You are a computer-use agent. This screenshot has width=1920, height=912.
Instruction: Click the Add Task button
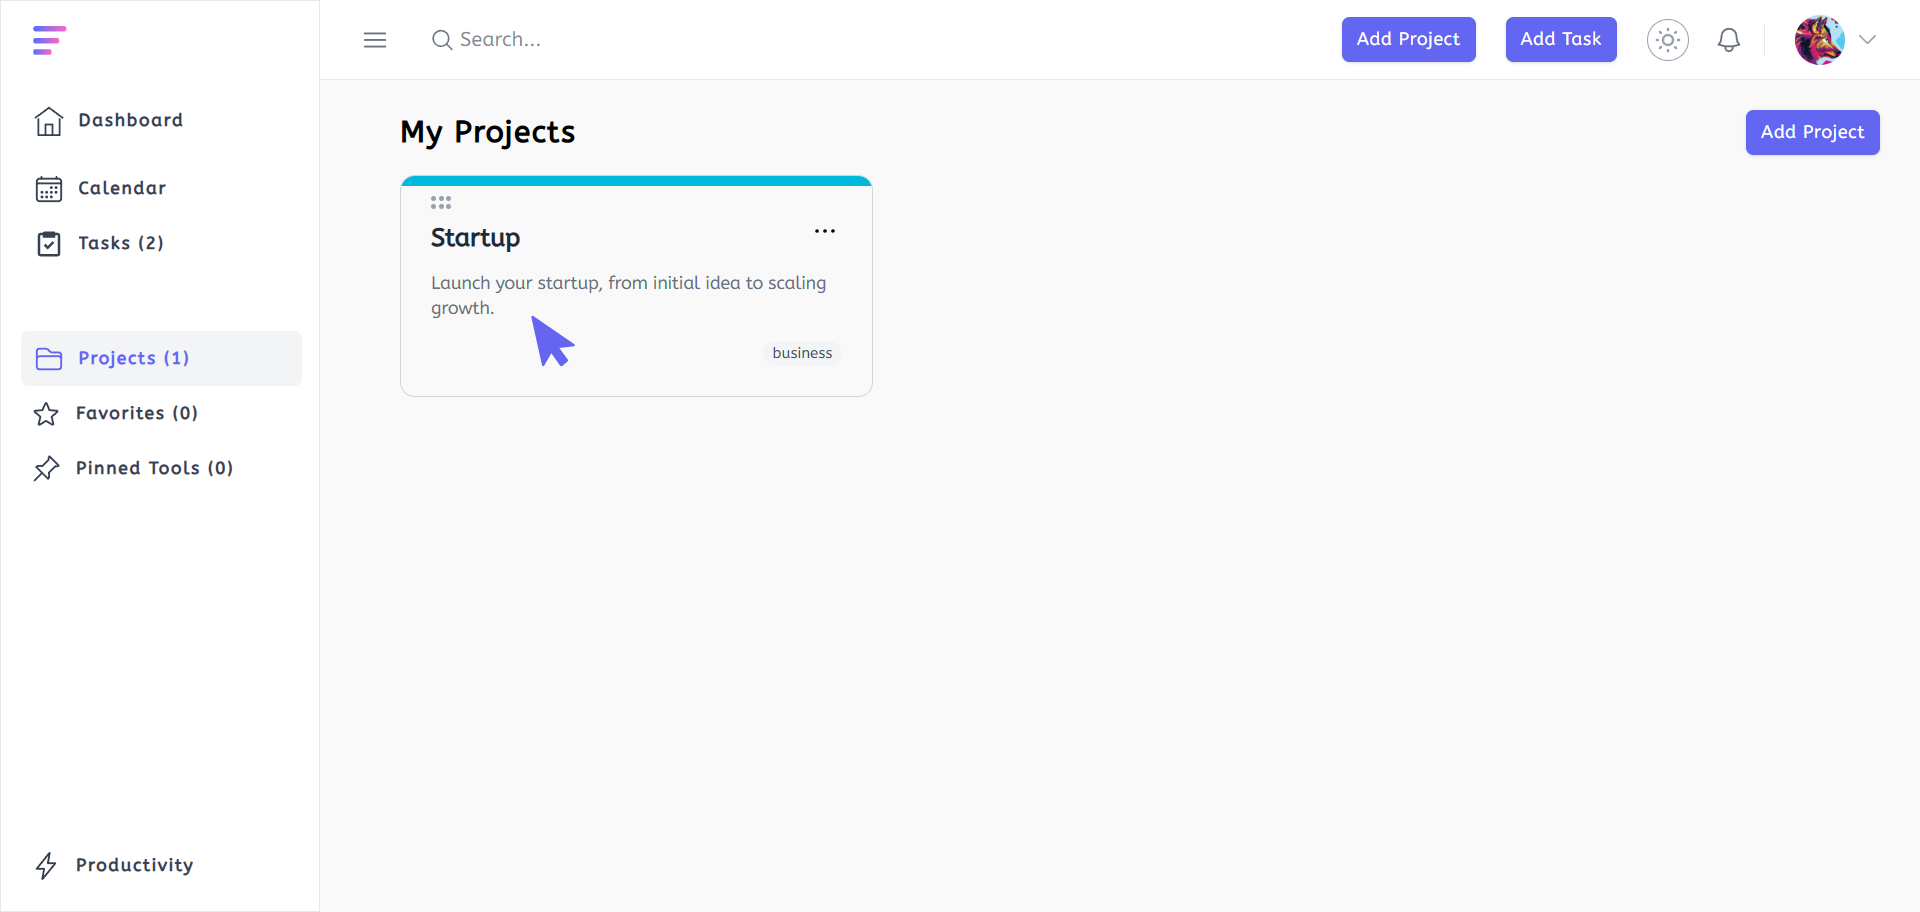click(1561, 39)
